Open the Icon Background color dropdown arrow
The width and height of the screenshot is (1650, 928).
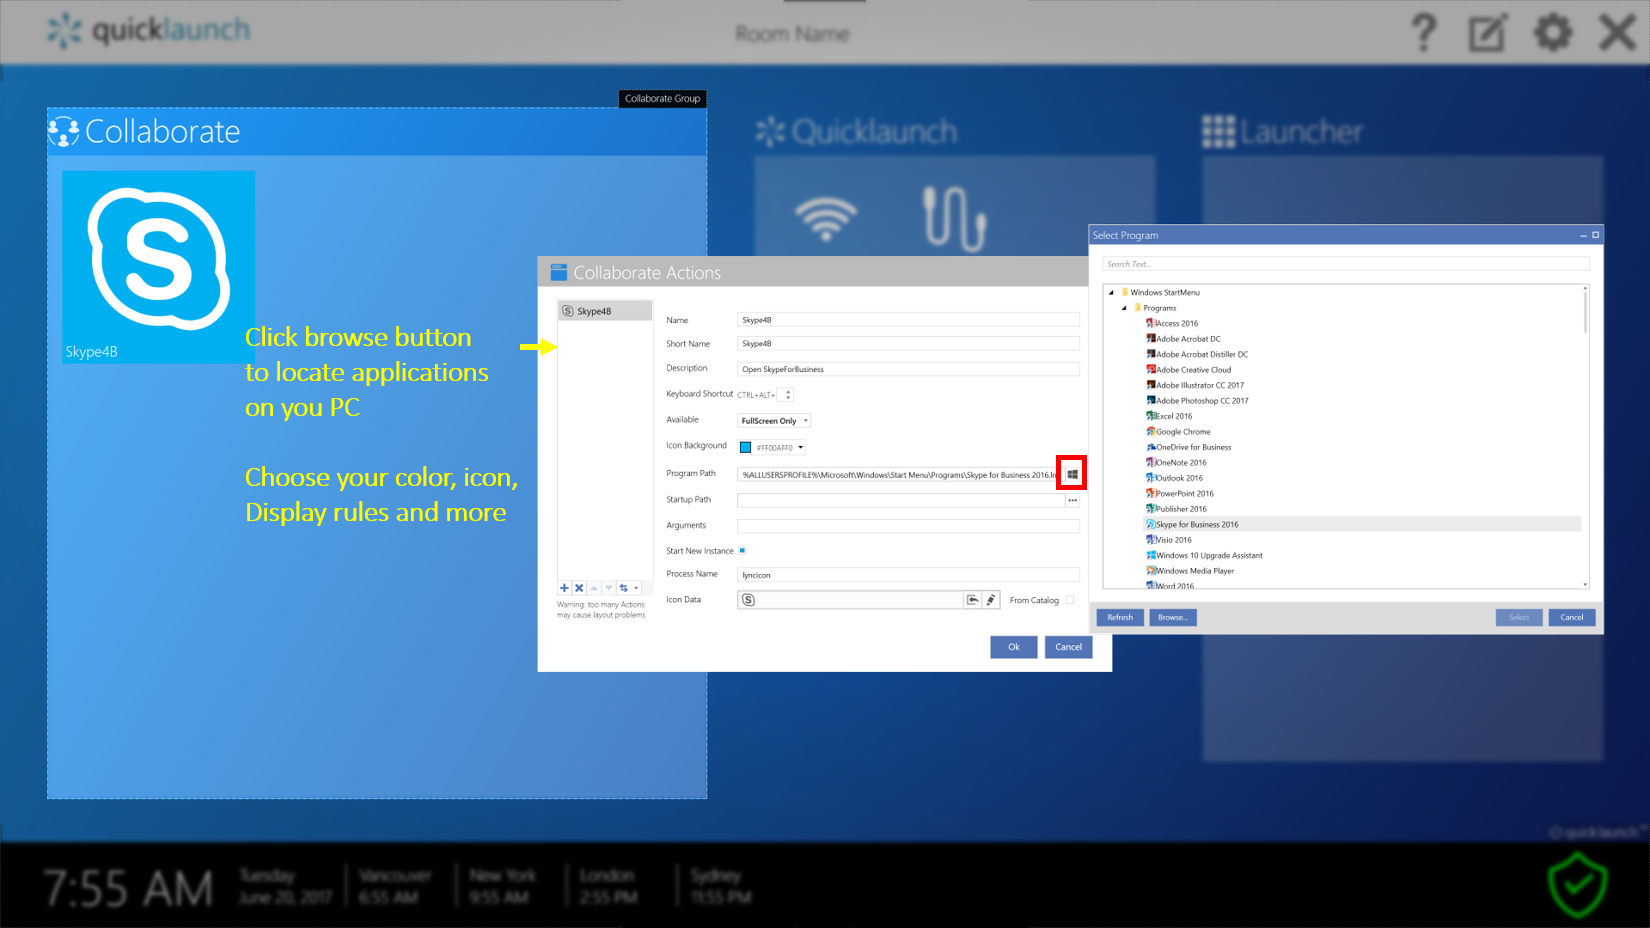(x=800, y=448)
